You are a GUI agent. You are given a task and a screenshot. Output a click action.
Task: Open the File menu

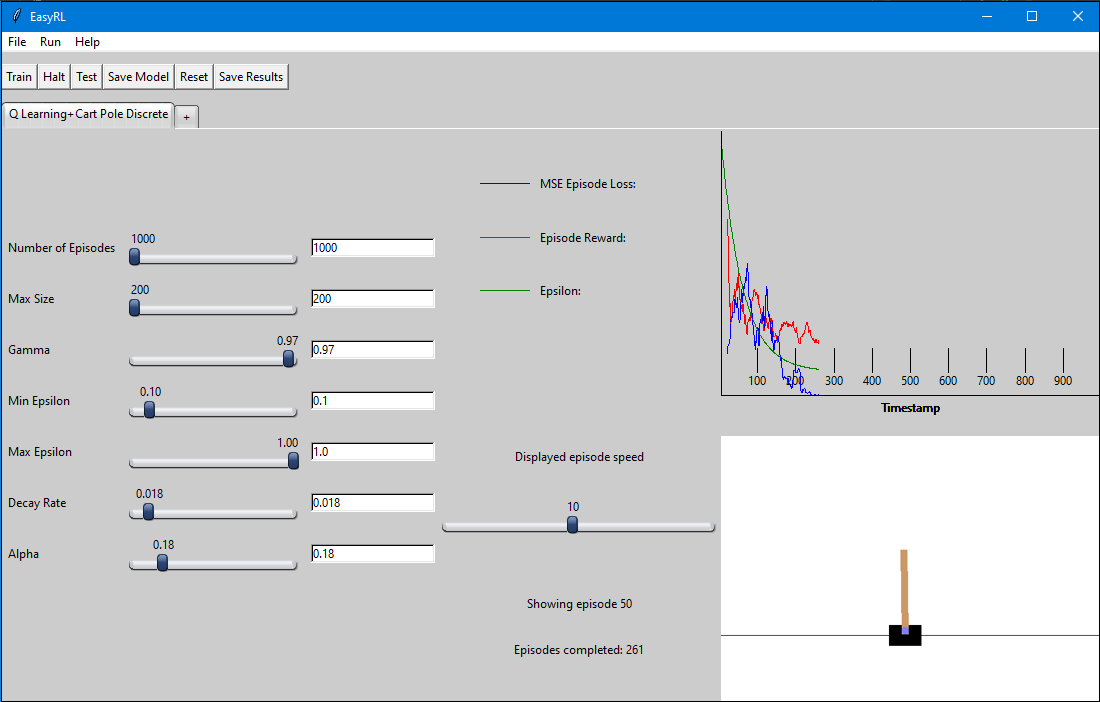17,42
